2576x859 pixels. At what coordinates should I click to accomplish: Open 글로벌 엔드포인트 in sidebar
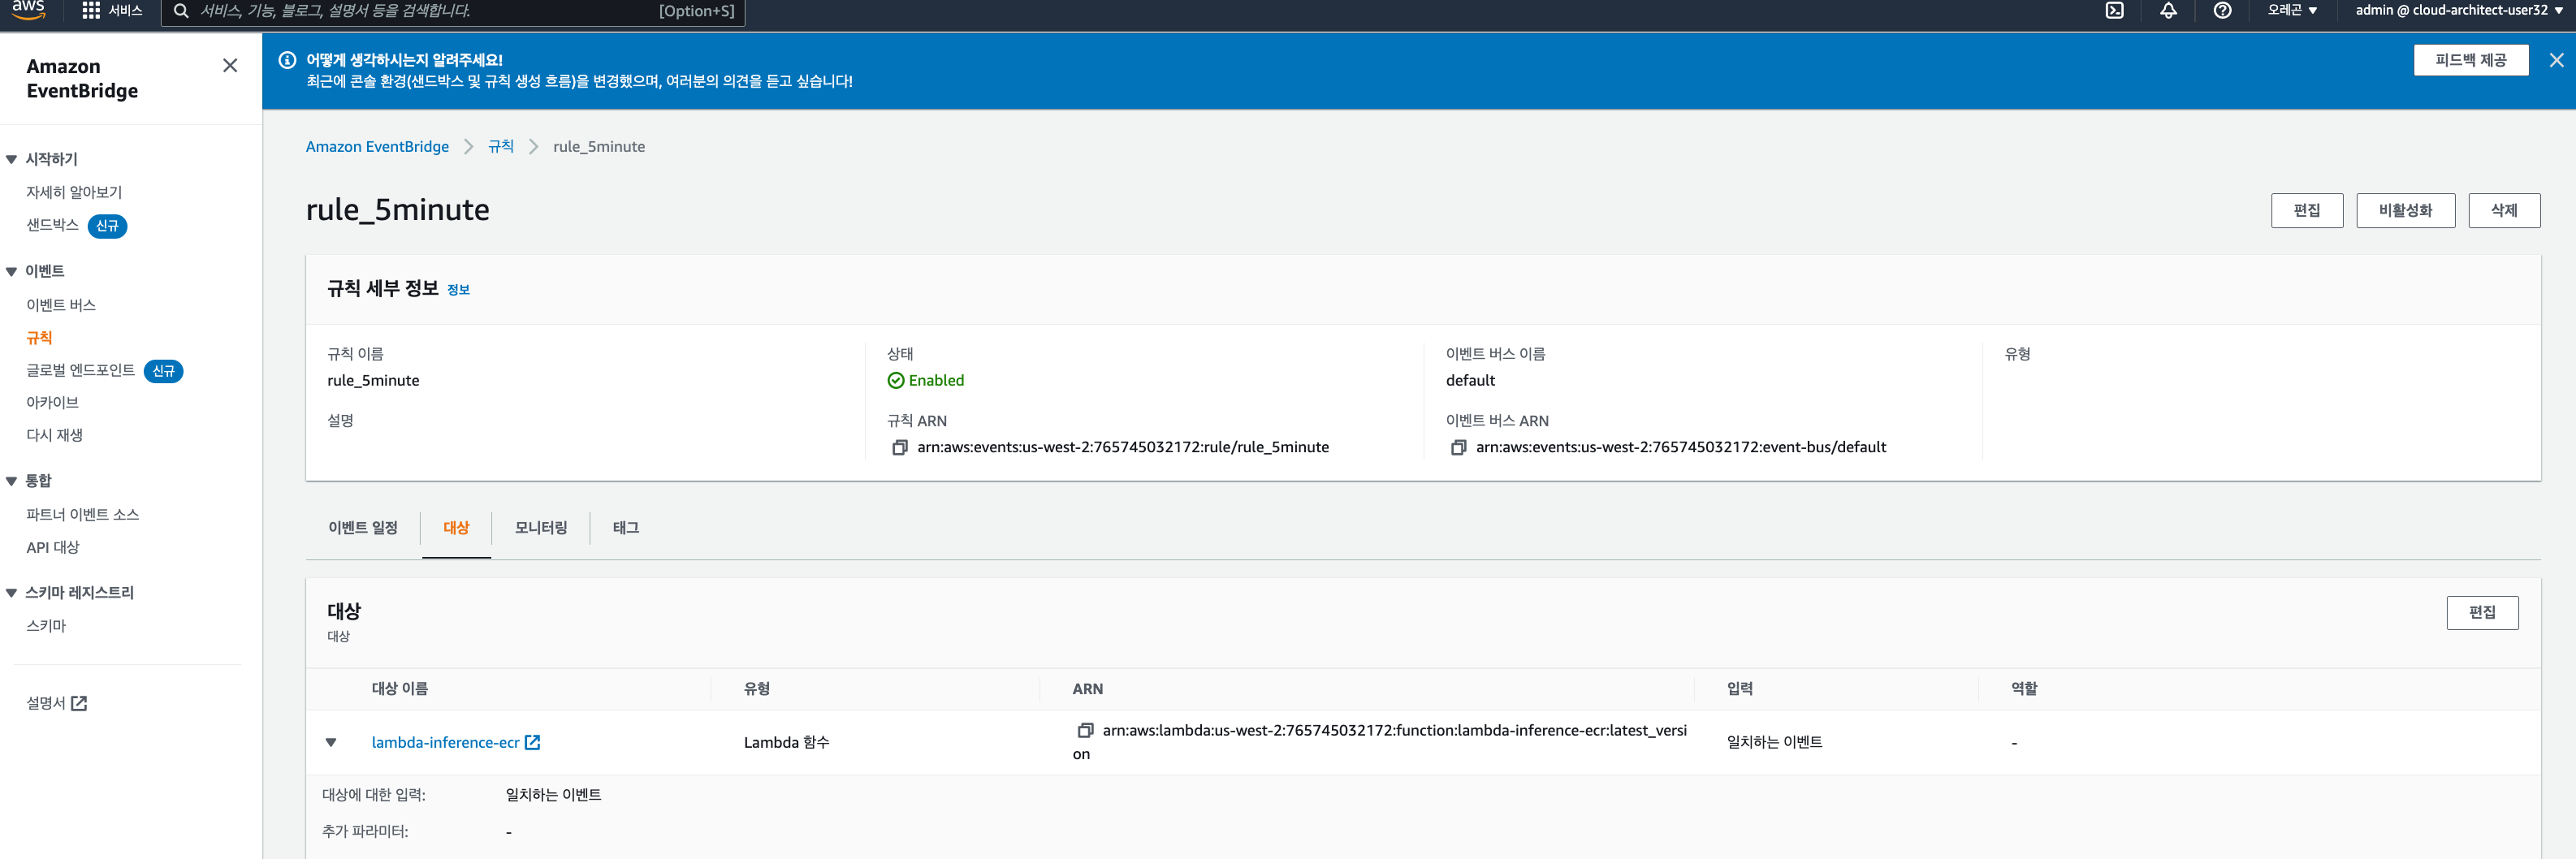[x=80, y=370]
